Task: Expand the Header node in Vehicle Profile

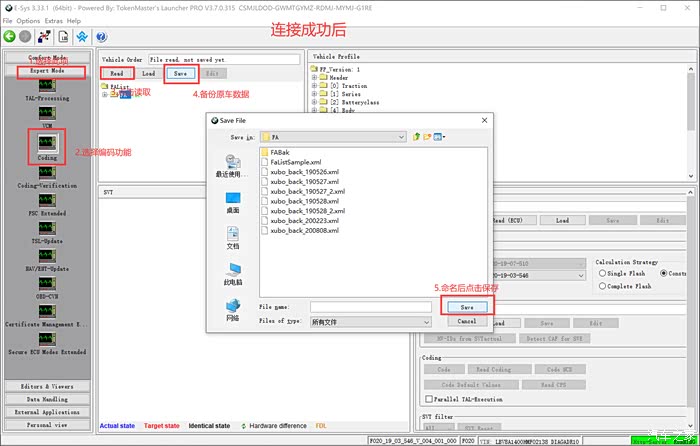Action: 315,77
